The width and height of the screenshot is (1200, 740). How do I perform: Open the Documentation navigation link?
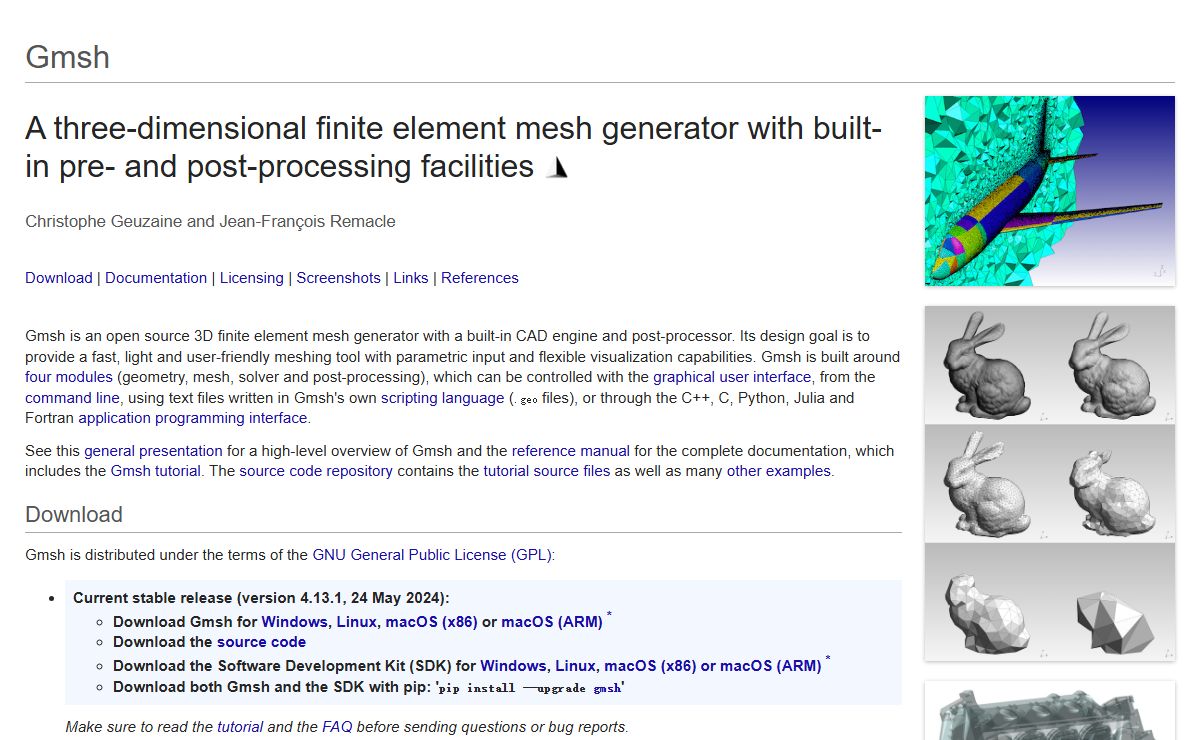[156, 278]
